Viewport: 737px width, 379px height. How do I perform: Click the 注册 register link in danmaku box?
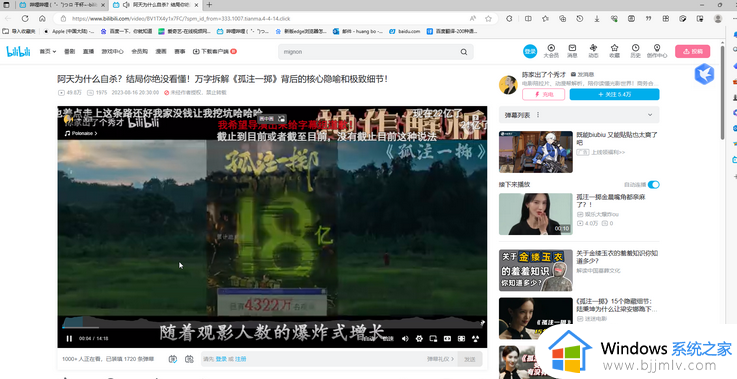pyautogui.click(x=241, y=359)
